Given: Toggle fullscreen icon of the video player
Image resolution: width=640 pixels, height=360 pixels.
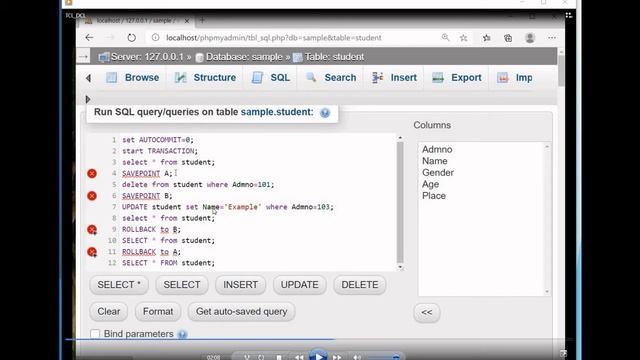Looking at the screenshot, I should pos(563,353).
